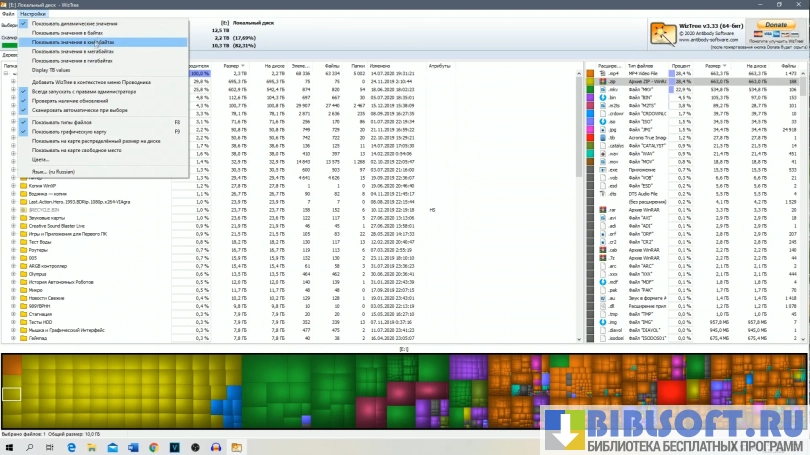Viewport: 810px width, 455px height.
Task: Click the .rar WinRAR archive icon
Action: (603, 210)
